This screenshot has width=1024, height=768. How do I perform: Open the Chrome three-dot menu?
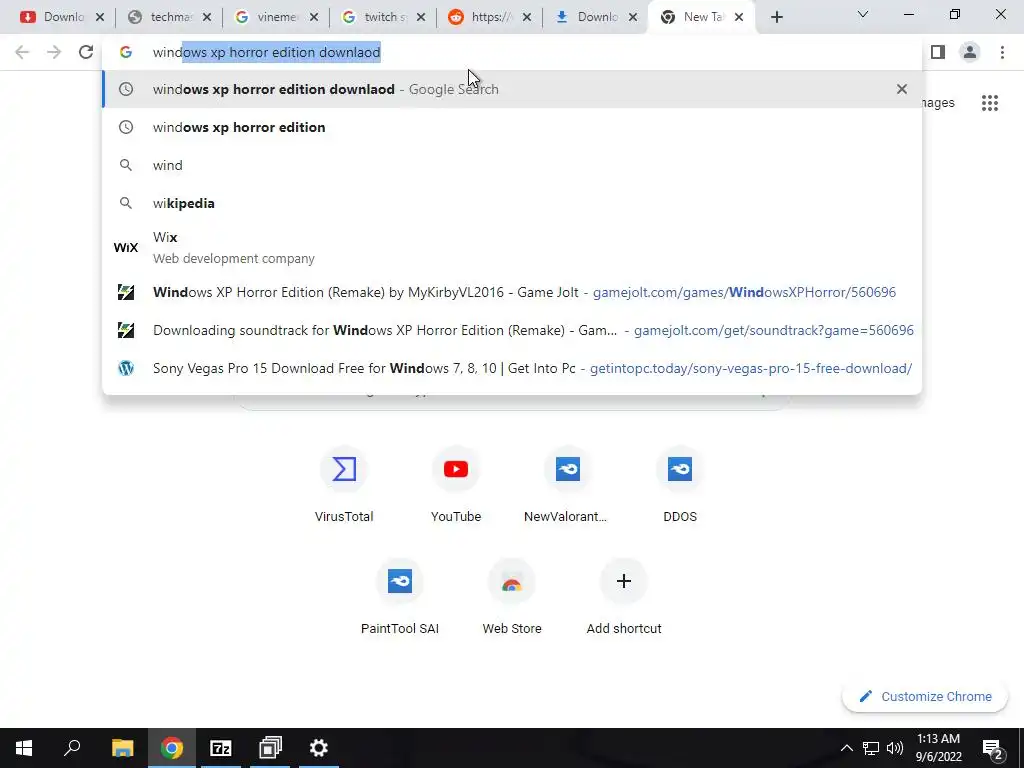click(1002, 52)
